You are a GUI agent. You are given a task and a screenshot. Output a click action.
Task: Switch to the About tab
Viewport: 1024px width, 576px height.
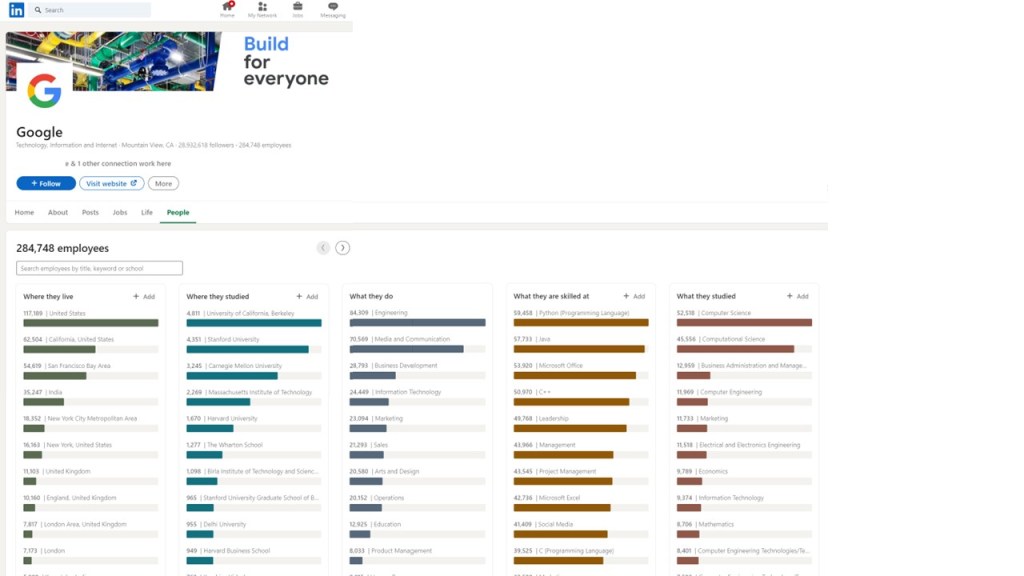pos(58,213)
